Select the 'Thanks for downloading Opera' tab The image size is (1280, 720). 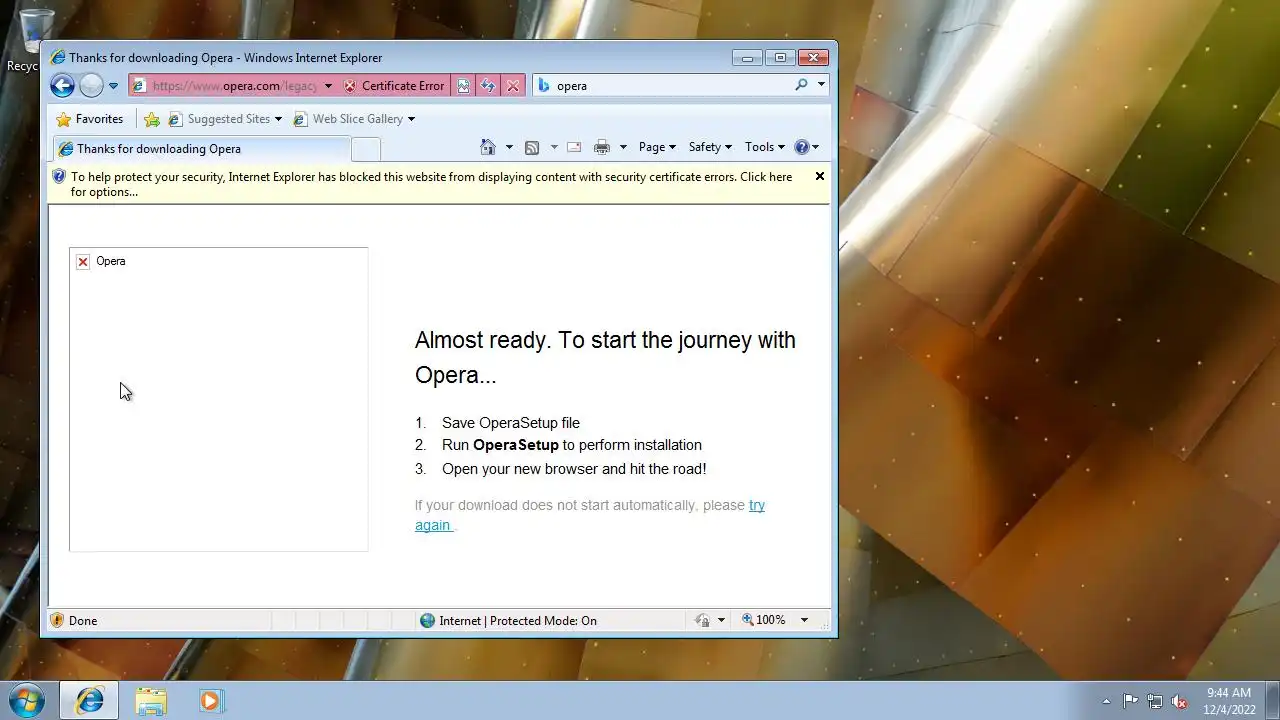pos(200,149)
